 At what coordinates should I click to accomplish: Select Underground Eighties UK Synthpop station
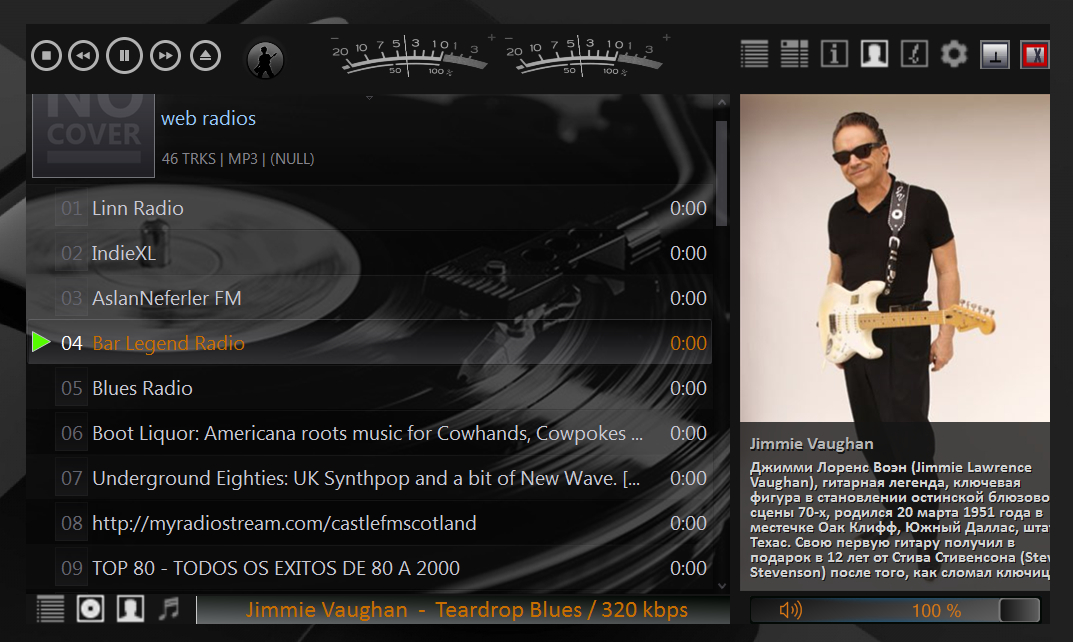(x=370, y=478)
